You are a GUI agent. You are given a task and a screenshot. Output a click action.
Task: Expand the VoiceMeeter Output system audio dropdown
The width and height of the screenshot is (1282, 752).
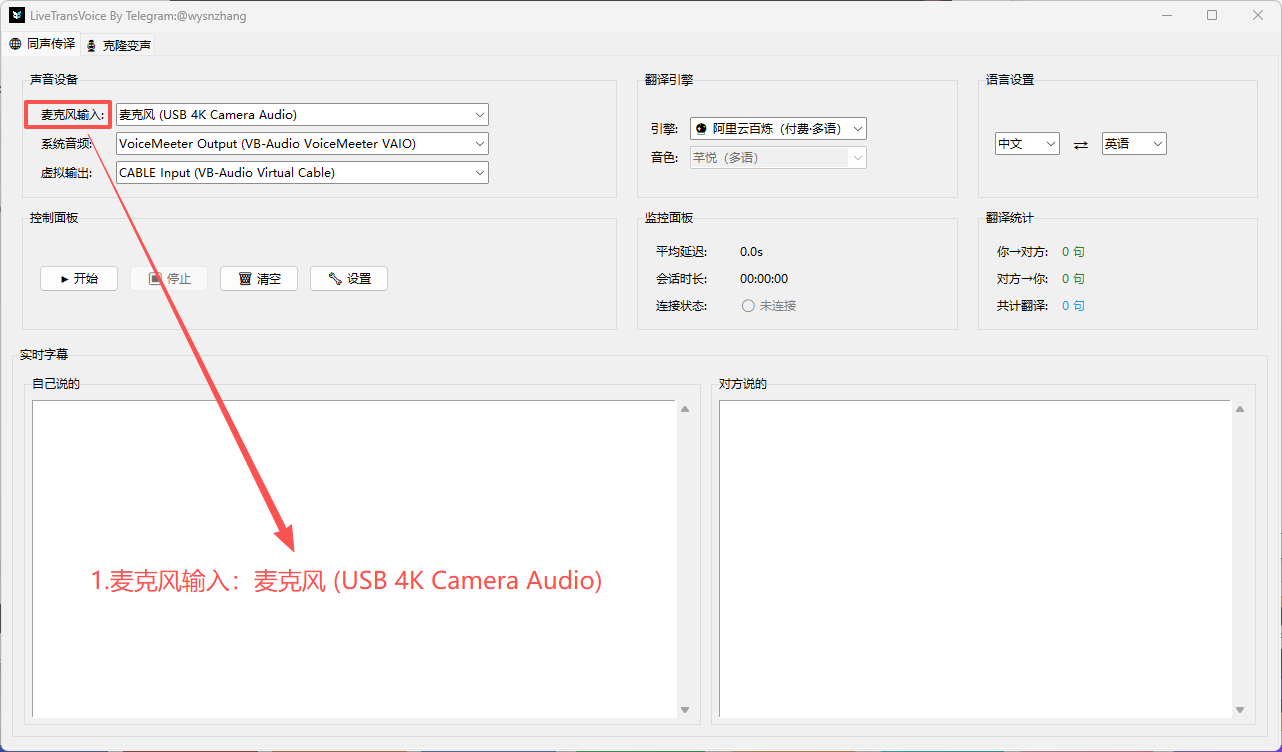302,144
